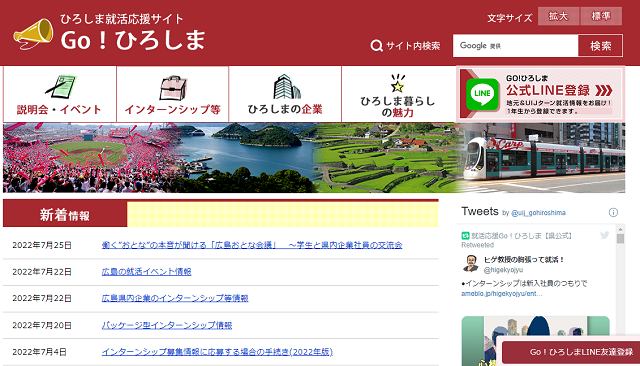The image size is (640, 366).
Task: Click the 新着情報 heading
Action: click(65, 214)
